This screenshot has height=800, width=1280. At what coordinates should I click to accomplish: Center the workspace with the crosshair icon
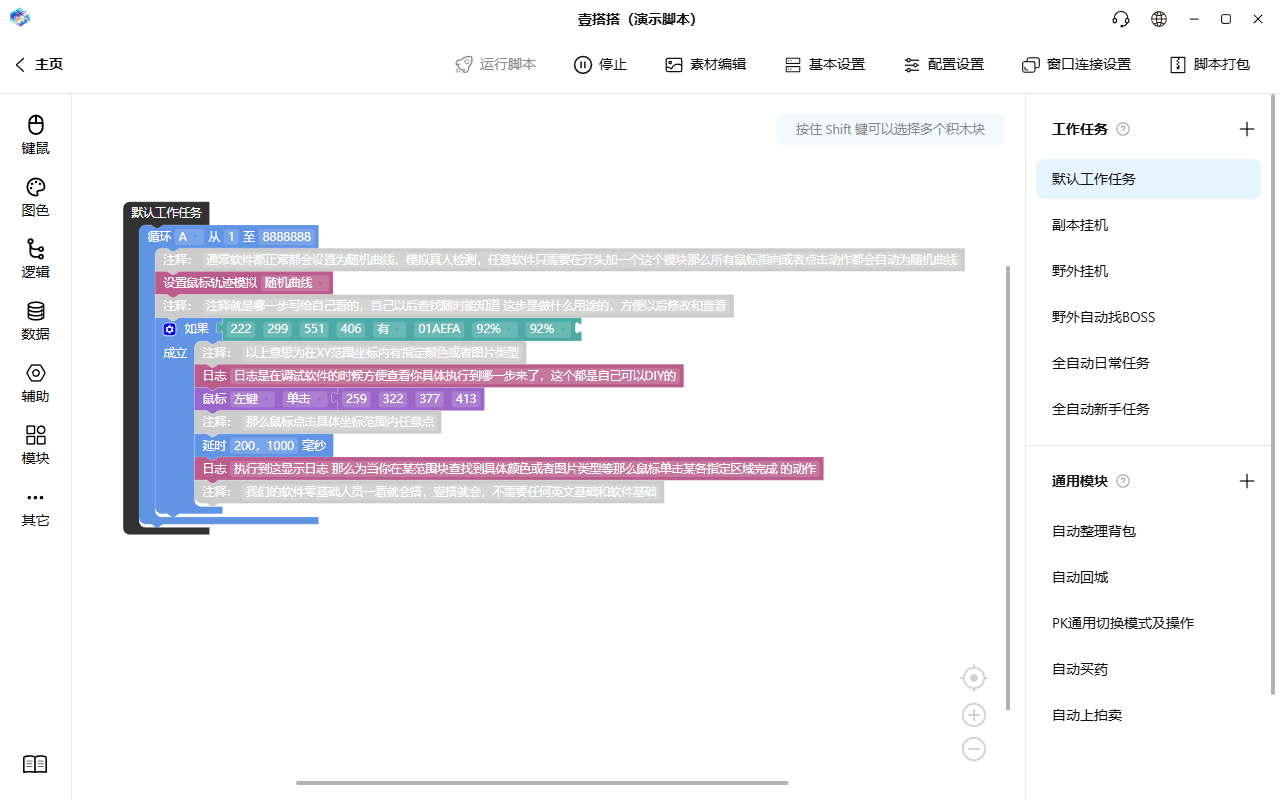pos(974,678)
